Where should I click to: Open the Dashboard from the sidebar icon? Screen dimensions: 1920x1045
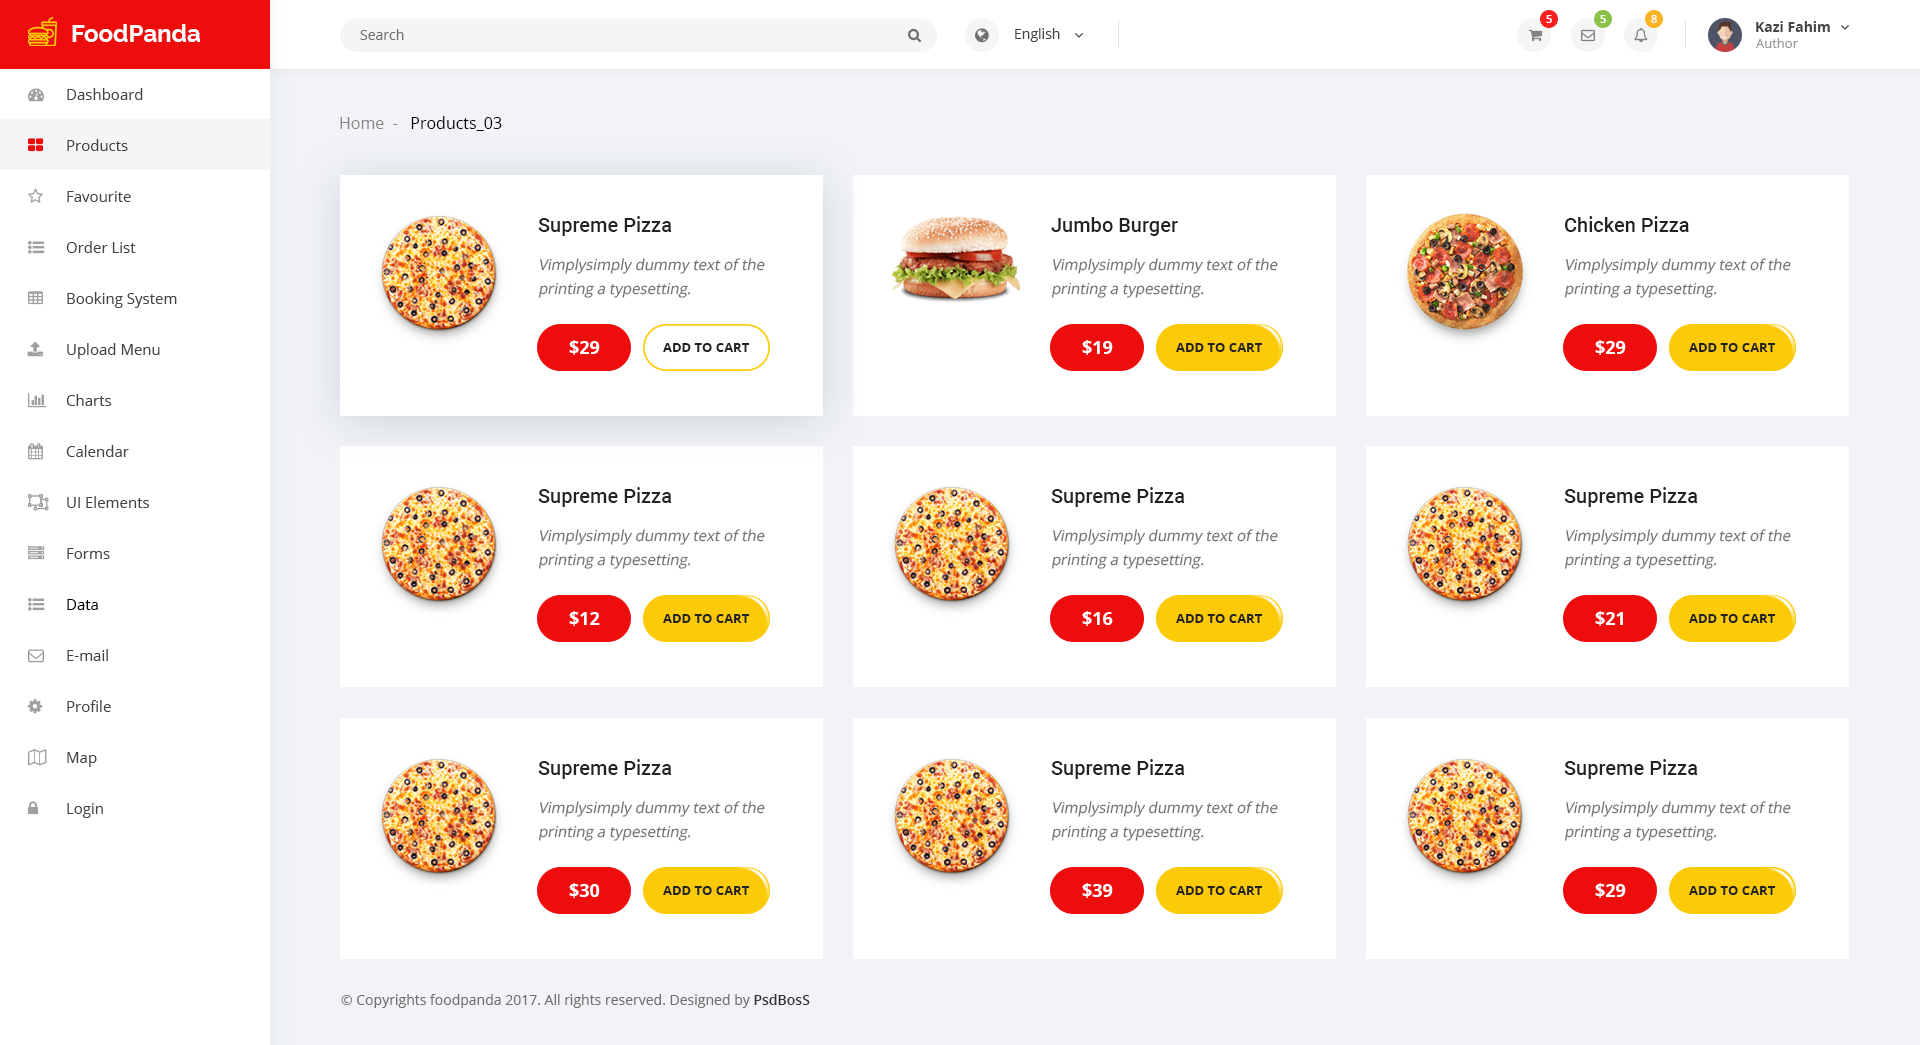click(x=36, y=94)
